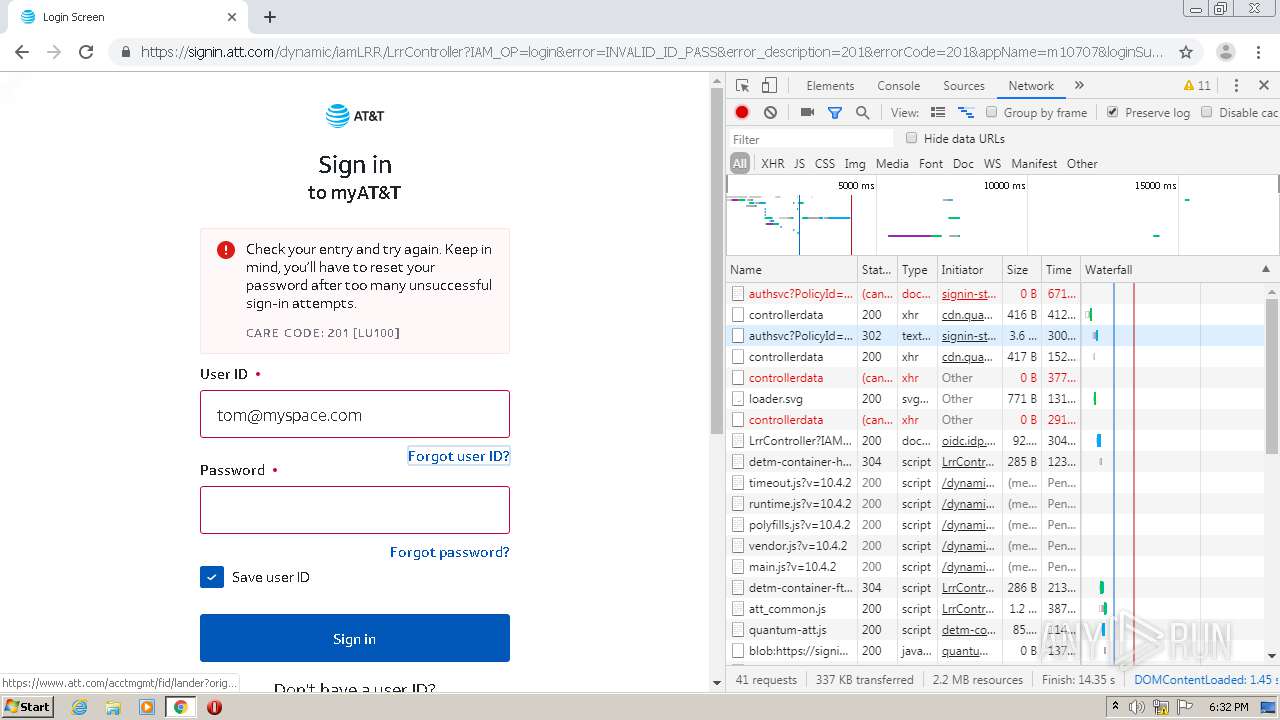Reload the current page

click(x=86, y=52)
